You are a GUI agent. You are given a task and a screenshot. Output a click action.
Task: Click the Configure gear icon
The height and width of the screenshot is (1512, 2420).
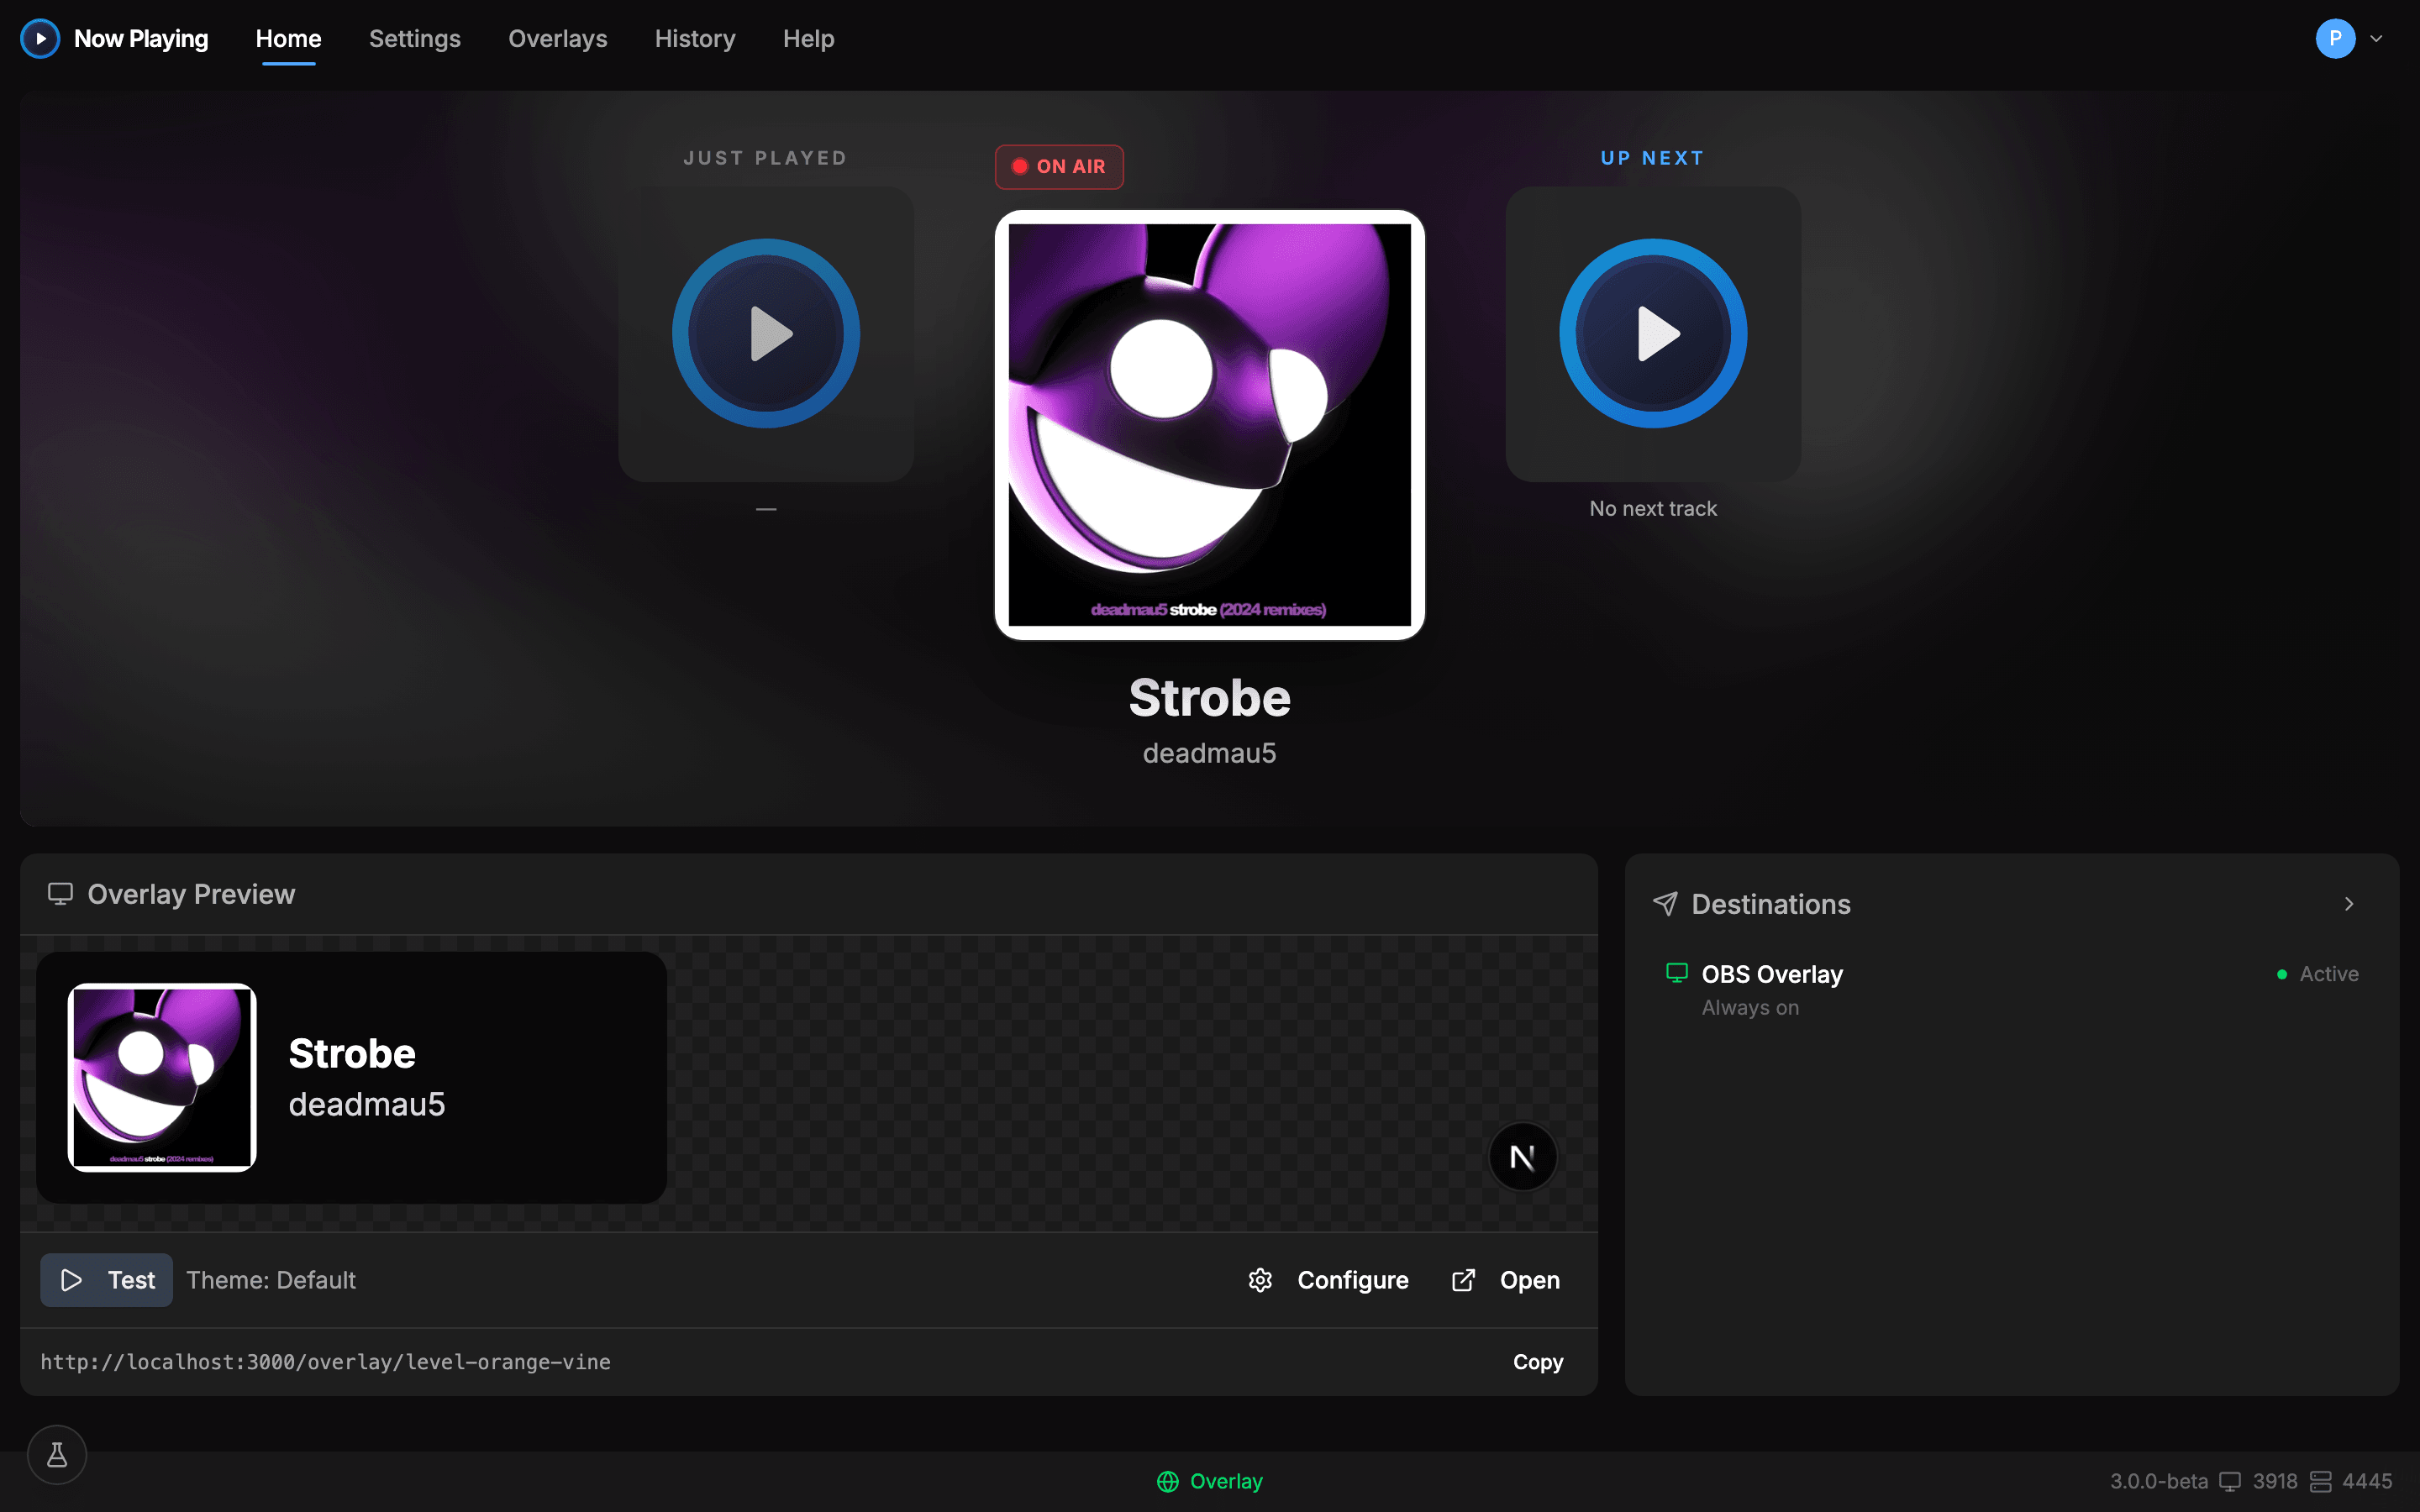[x=1260, y=1280]
